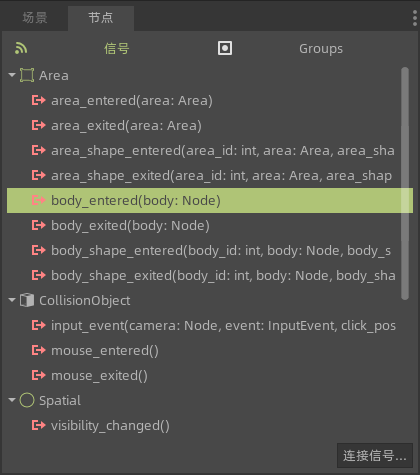Click the signal list vertical scrollbar

[405, 183]
